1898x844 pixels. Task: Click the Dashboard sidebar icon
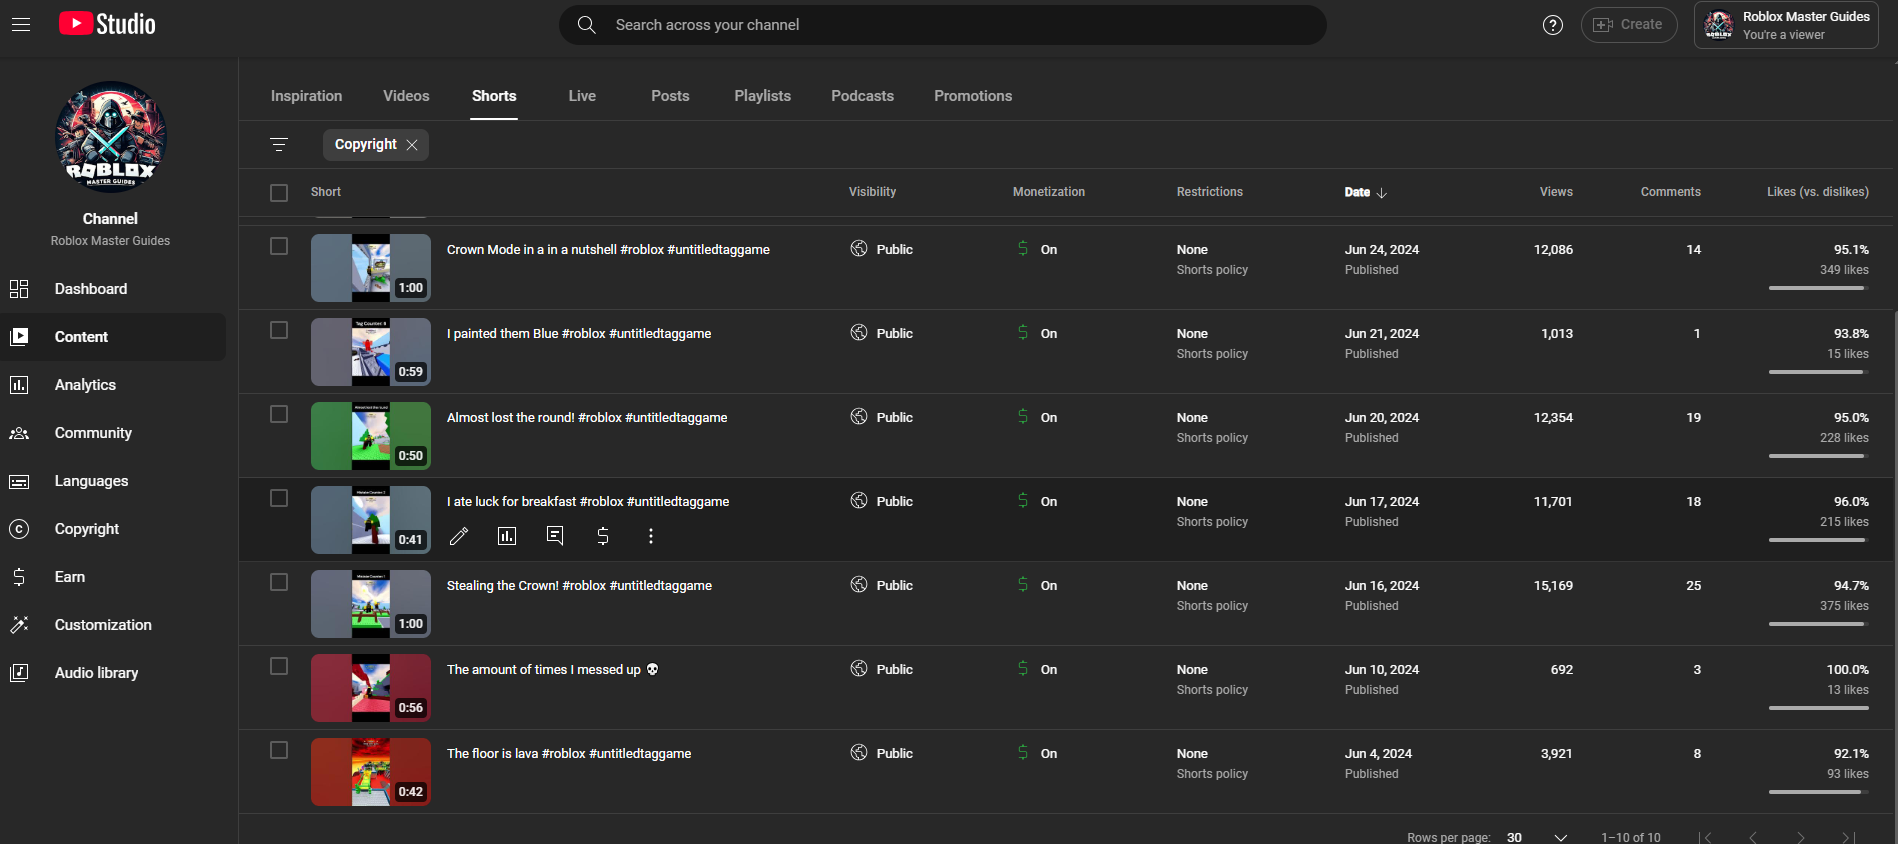click(19, 289)
